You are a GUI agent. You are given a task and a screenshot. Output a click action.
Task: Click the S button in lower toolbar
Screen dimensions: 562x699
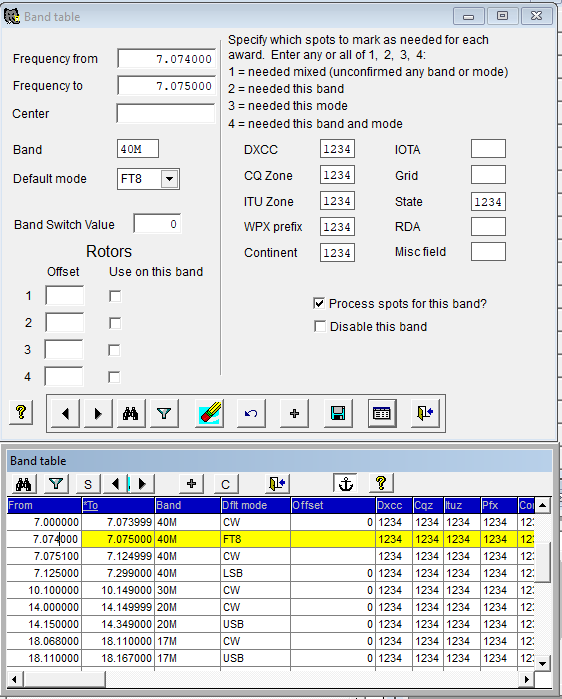88,484
